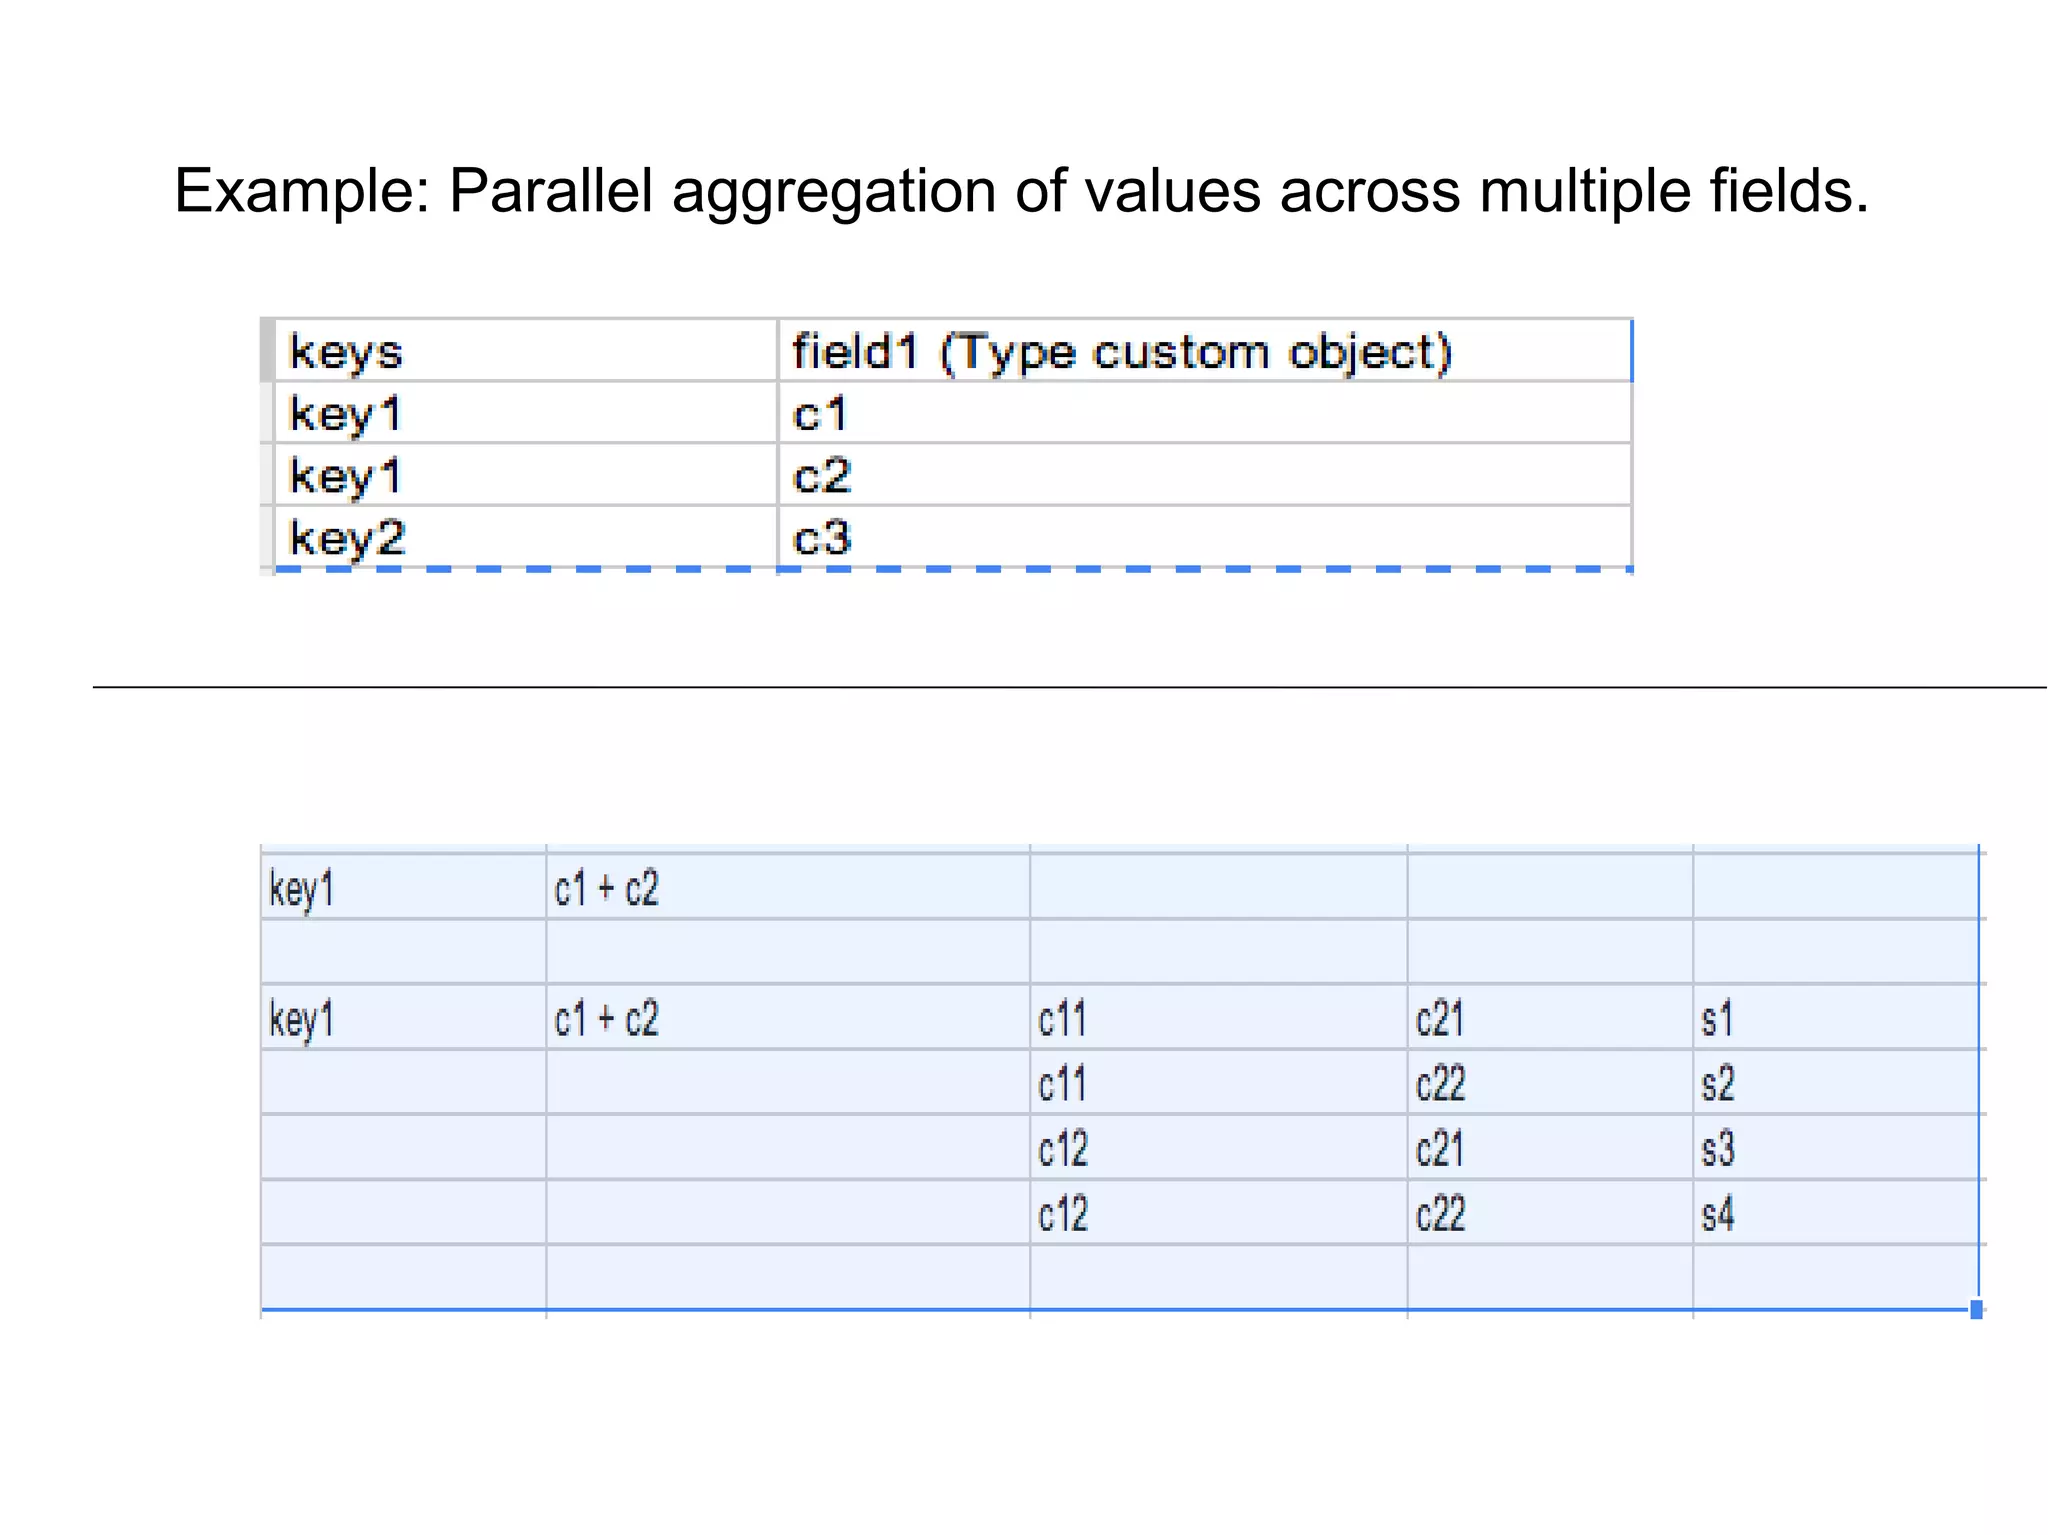Select the "s3" cell

(1836, 1148)
